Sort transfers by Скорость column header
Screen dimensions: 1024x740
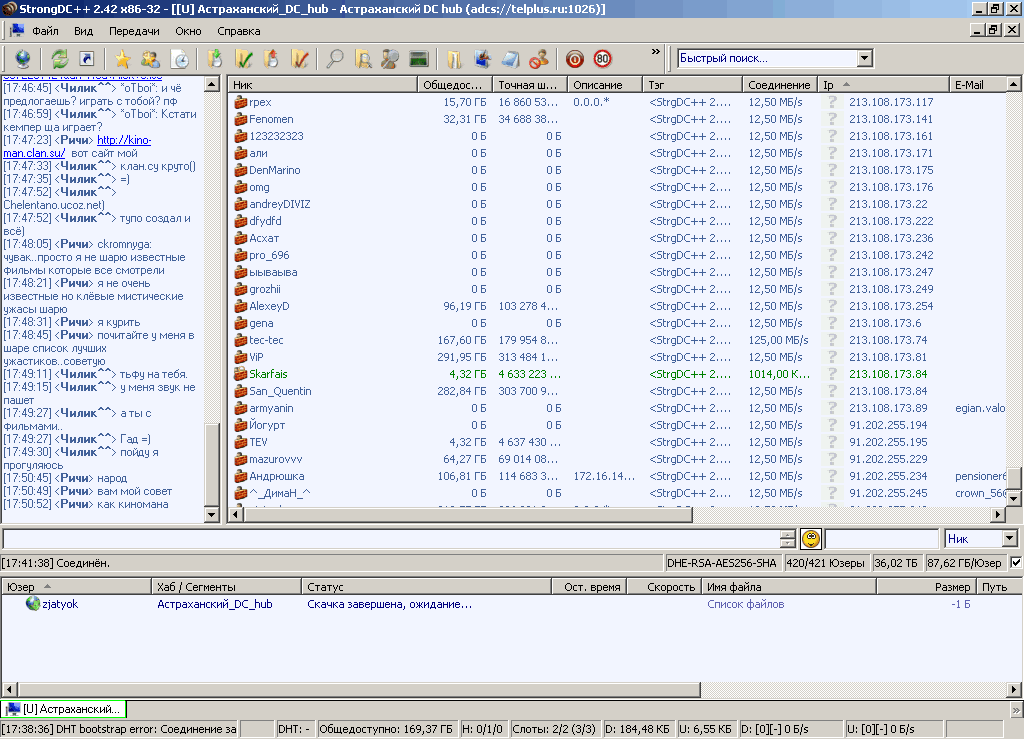pyautogui.click(x=664, y=587)
